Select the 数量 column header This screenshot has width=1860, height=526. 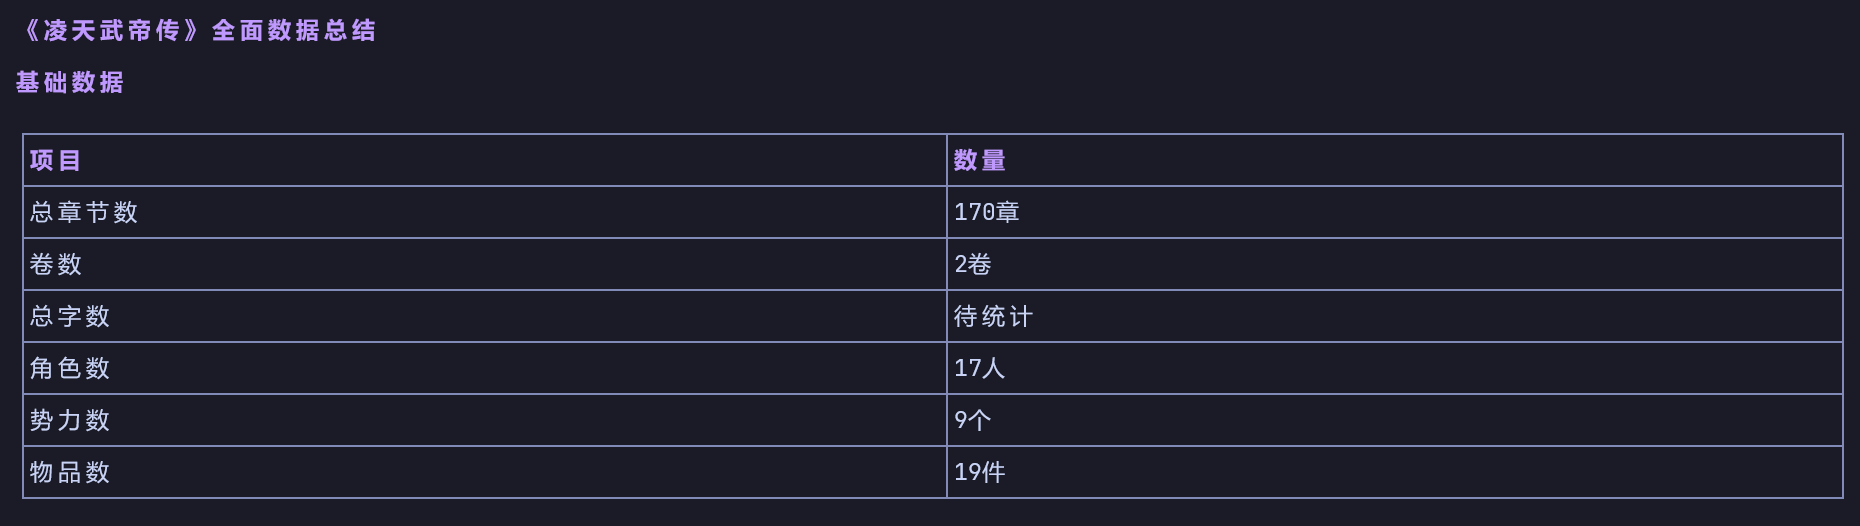pos(980,160)
